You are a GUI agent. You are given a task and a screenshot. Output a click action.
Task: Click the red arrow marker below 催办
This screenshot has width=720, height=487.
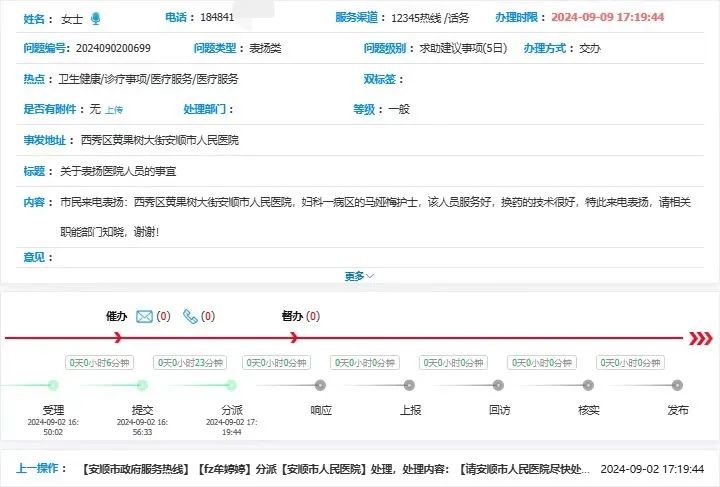point(118,338)
